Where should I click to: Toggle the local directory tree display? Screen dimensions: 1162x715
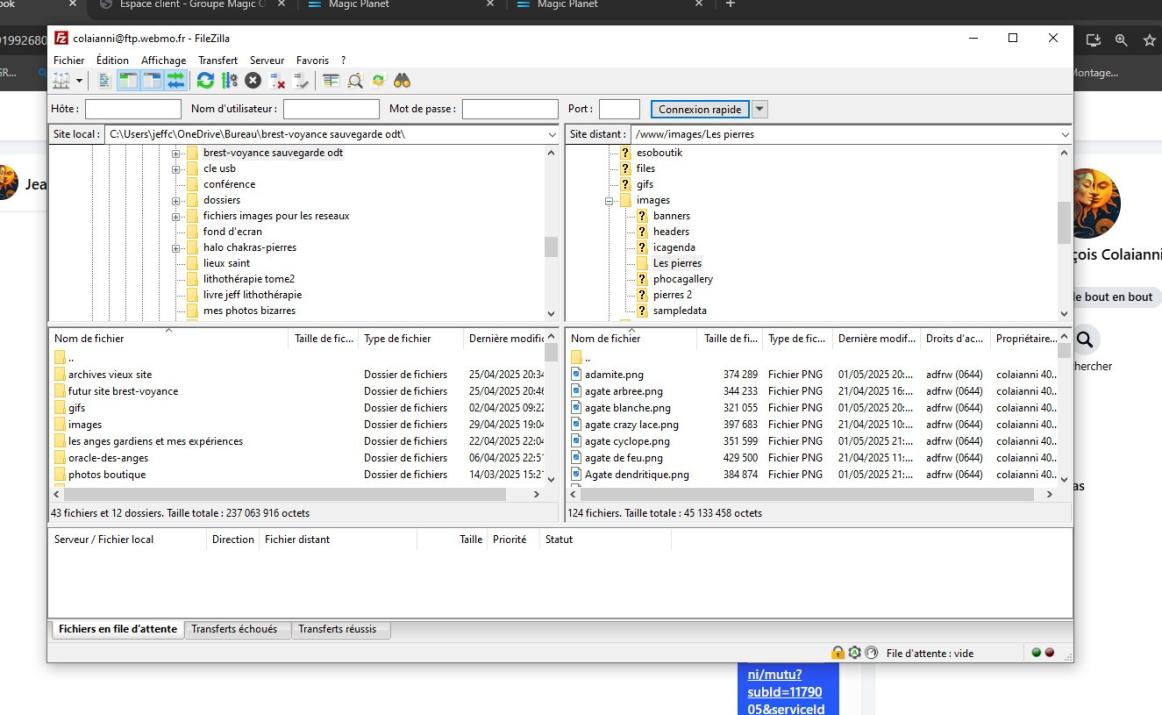(128, 81)
